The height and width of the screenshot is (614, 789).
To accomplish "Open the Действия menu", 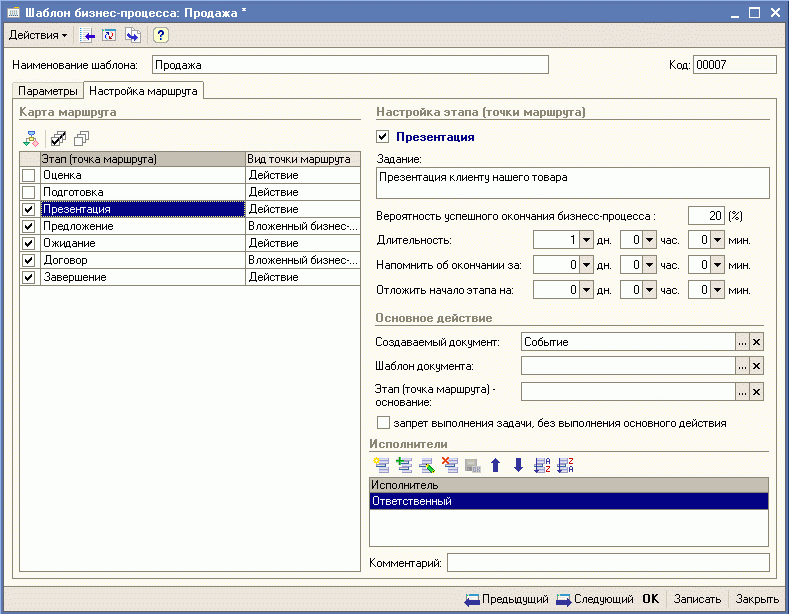I will click(38, 35).
